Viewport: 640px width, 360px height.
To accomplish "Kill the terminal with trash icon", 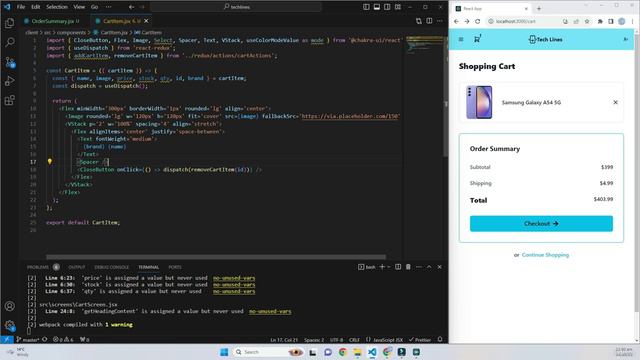I will coord(408,267).
